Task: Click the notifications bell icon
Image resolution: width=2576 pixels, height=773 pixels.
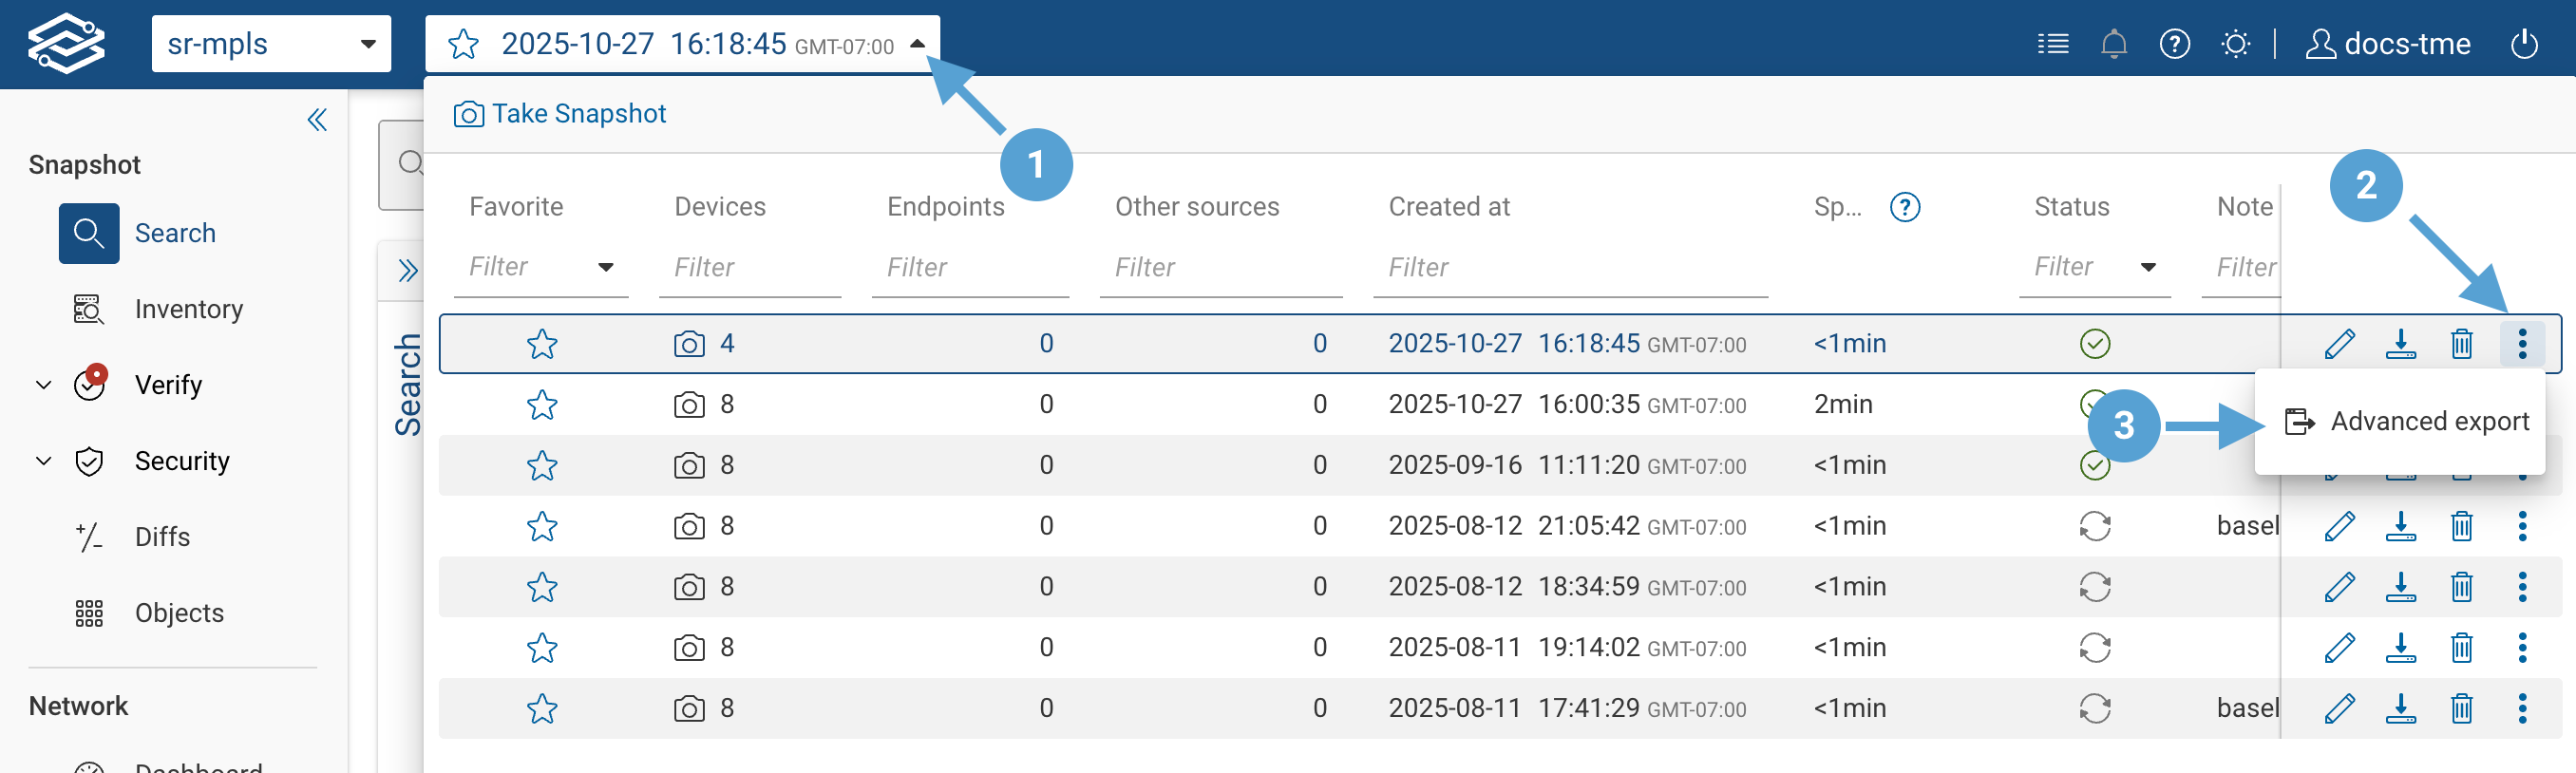Action: click(2113, 44)
